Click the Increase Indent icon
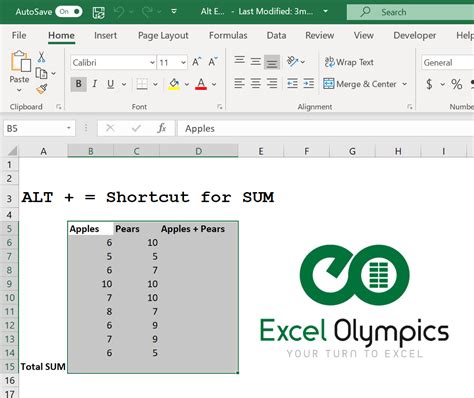 pyautogui.click(x=309, y=83)
